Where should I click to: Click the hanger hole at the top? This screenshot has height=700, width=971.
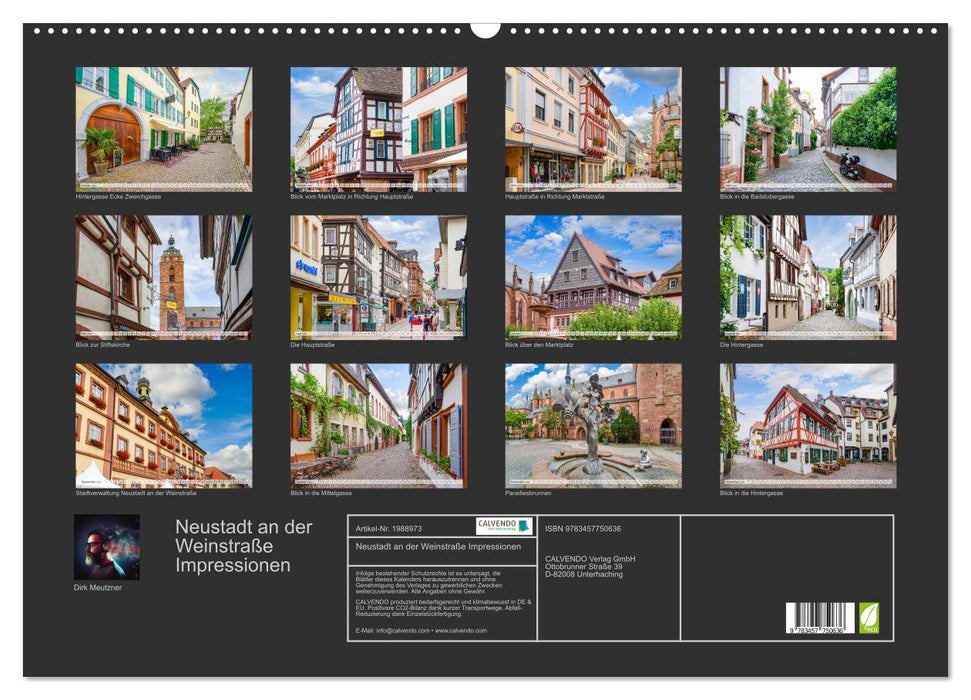click(485, 30)
